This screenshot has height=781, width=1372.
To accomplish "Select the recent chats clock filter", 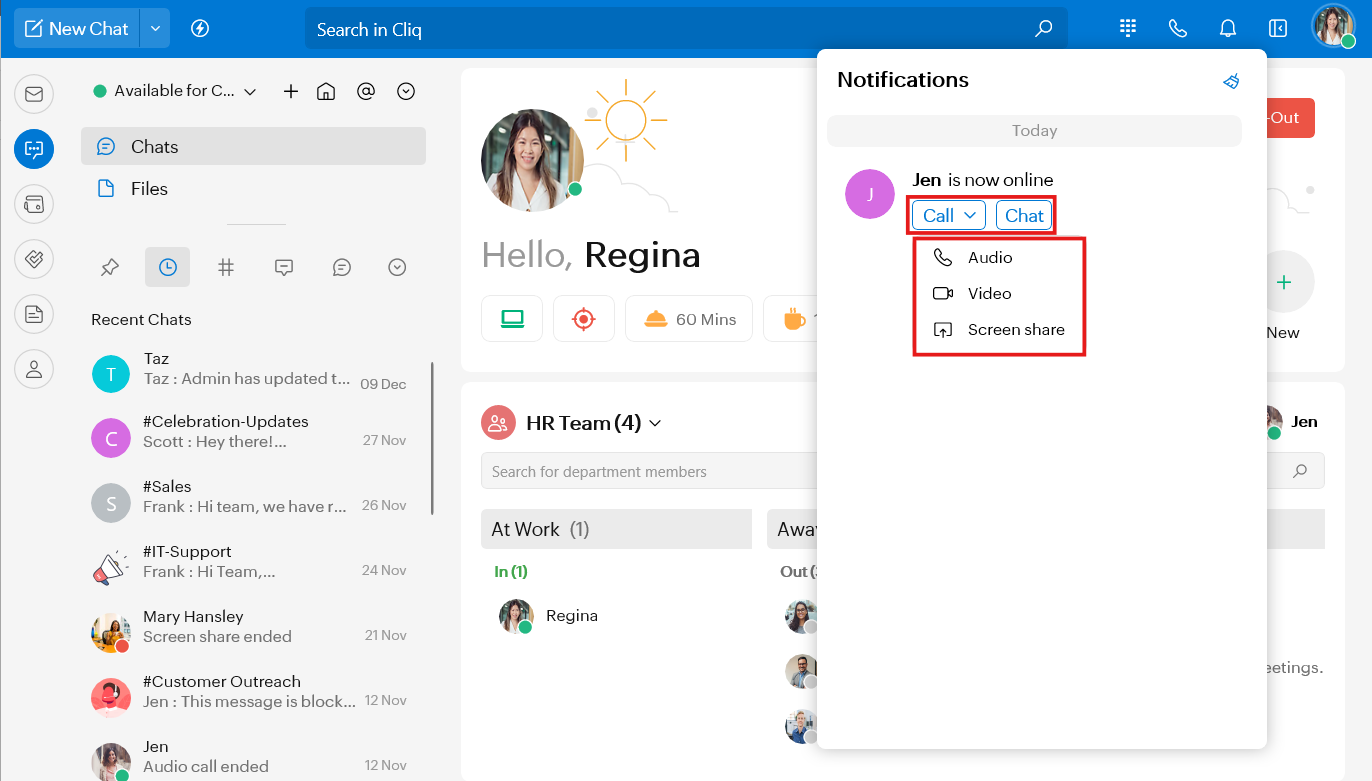I will (x=167, y=267).
